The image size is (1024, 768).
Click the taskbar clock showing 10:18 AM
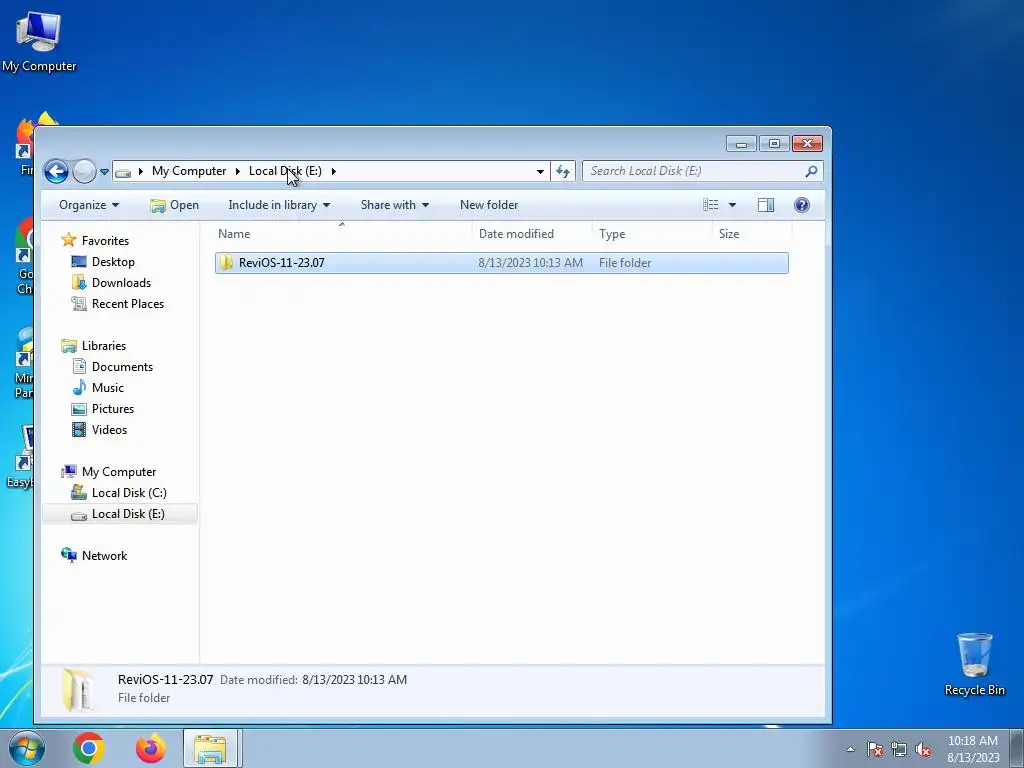[973, 749]
